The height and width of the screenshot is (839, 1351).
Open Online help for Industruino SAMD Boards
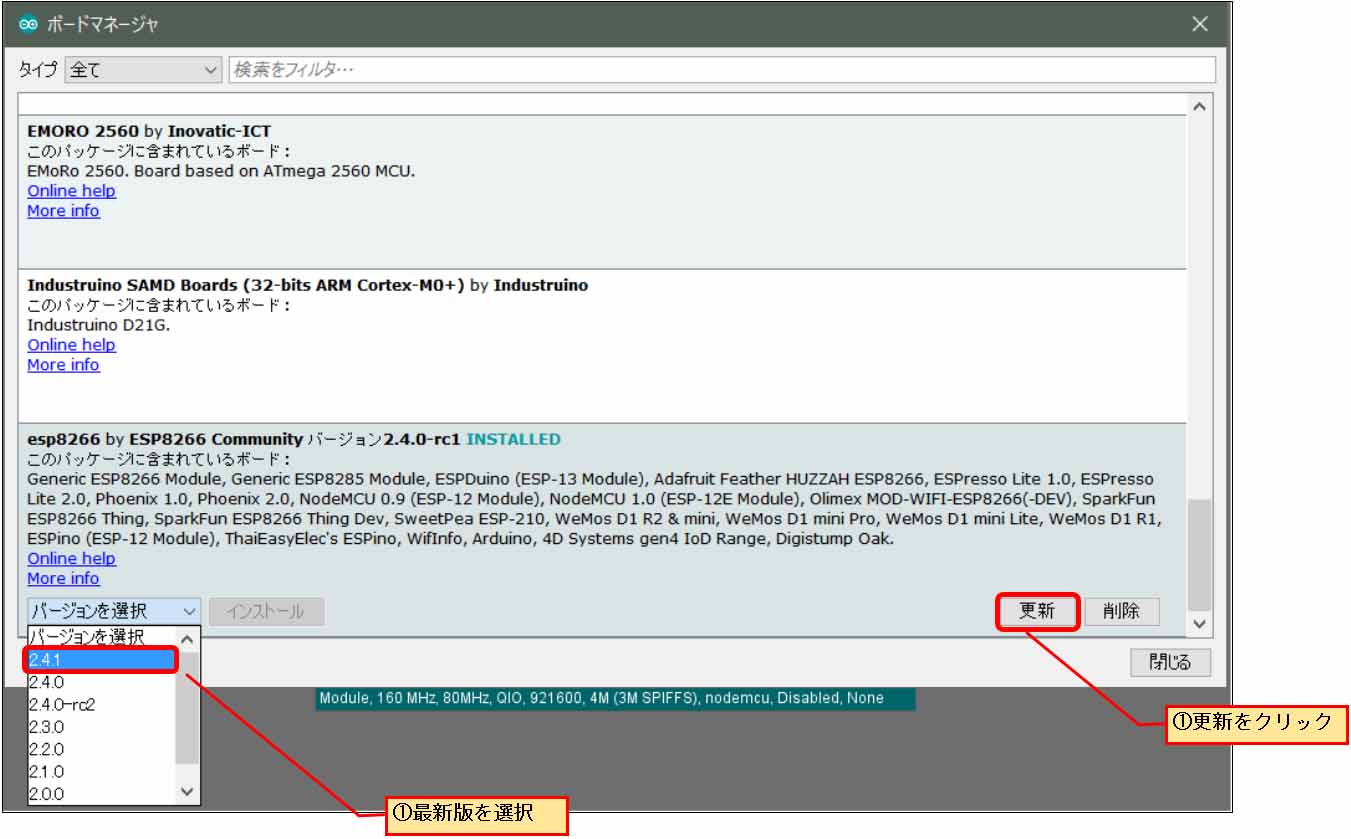point(71,345)
